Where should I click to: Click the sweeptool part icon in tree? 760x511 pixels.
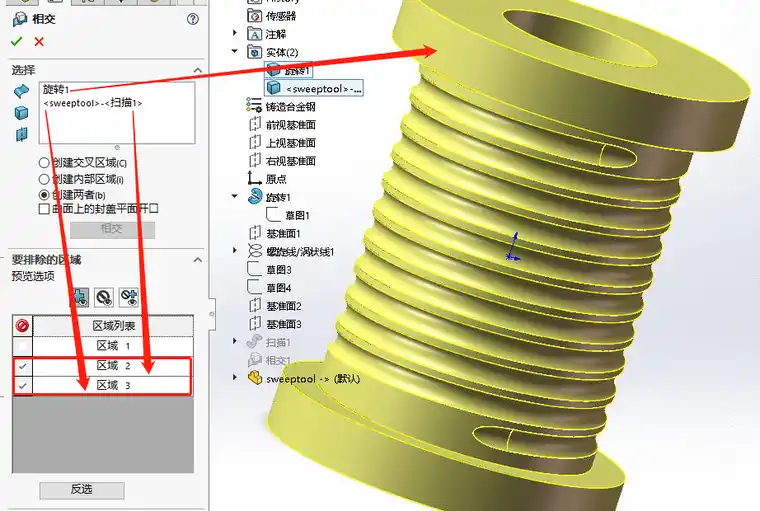pyautogui.click(x=255, y=378)
